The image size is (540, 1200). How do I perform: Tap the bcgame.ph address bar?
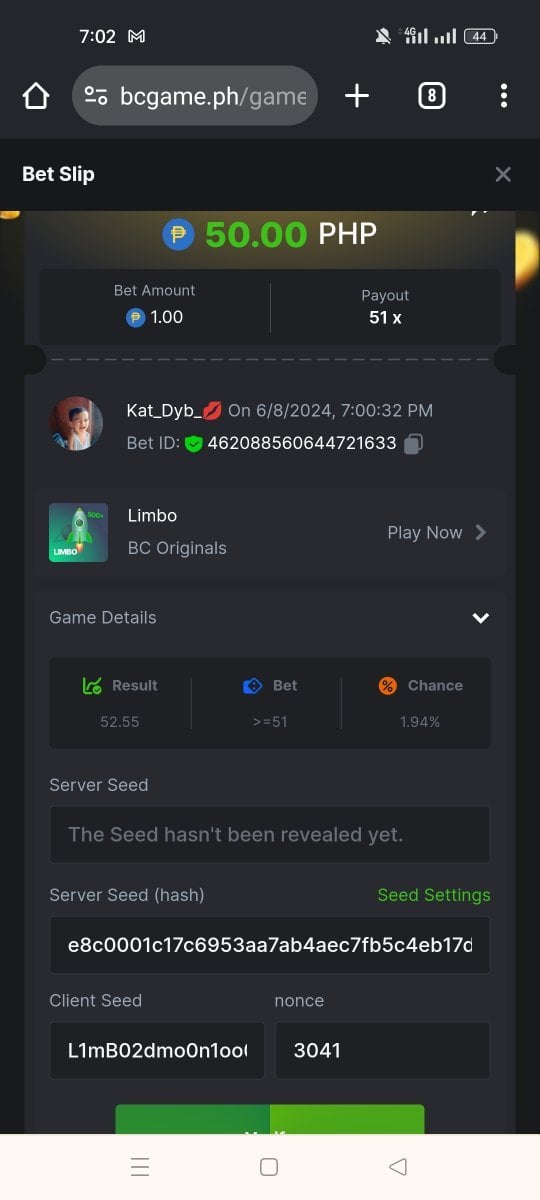(x=195, y=96)
